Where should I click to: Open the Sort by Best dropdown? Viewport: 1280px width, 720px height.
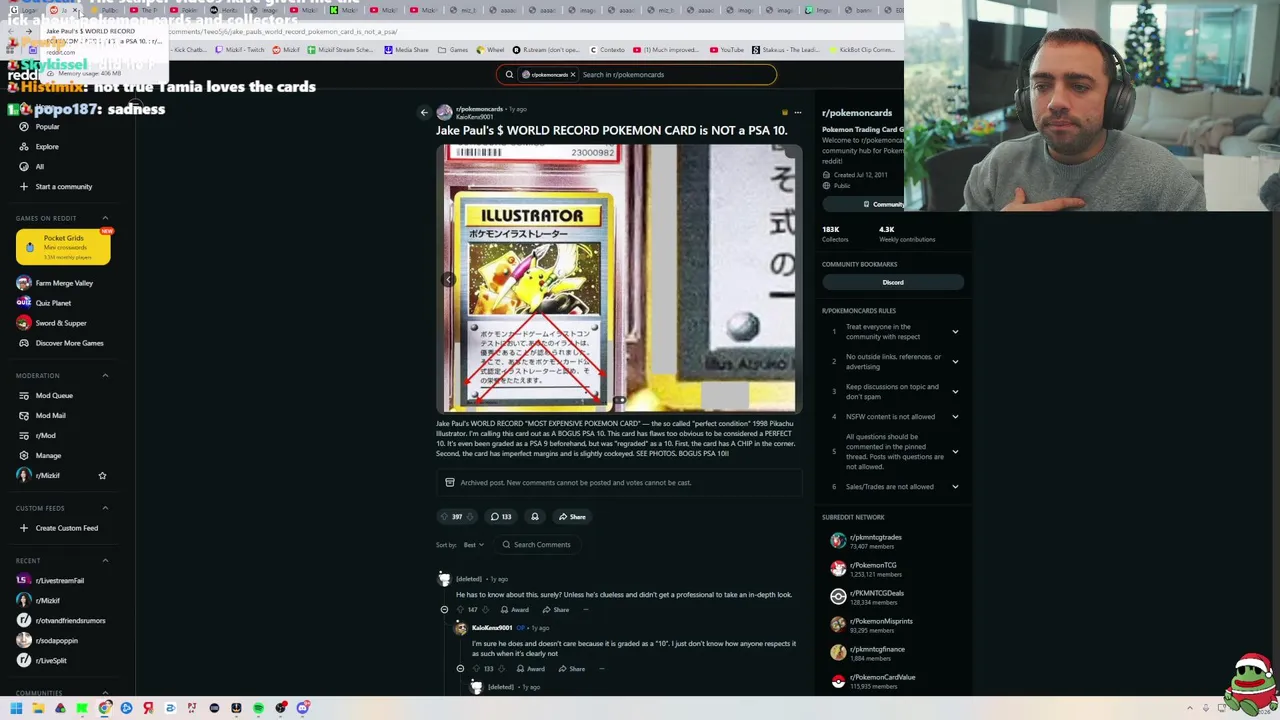pos(474,545)
